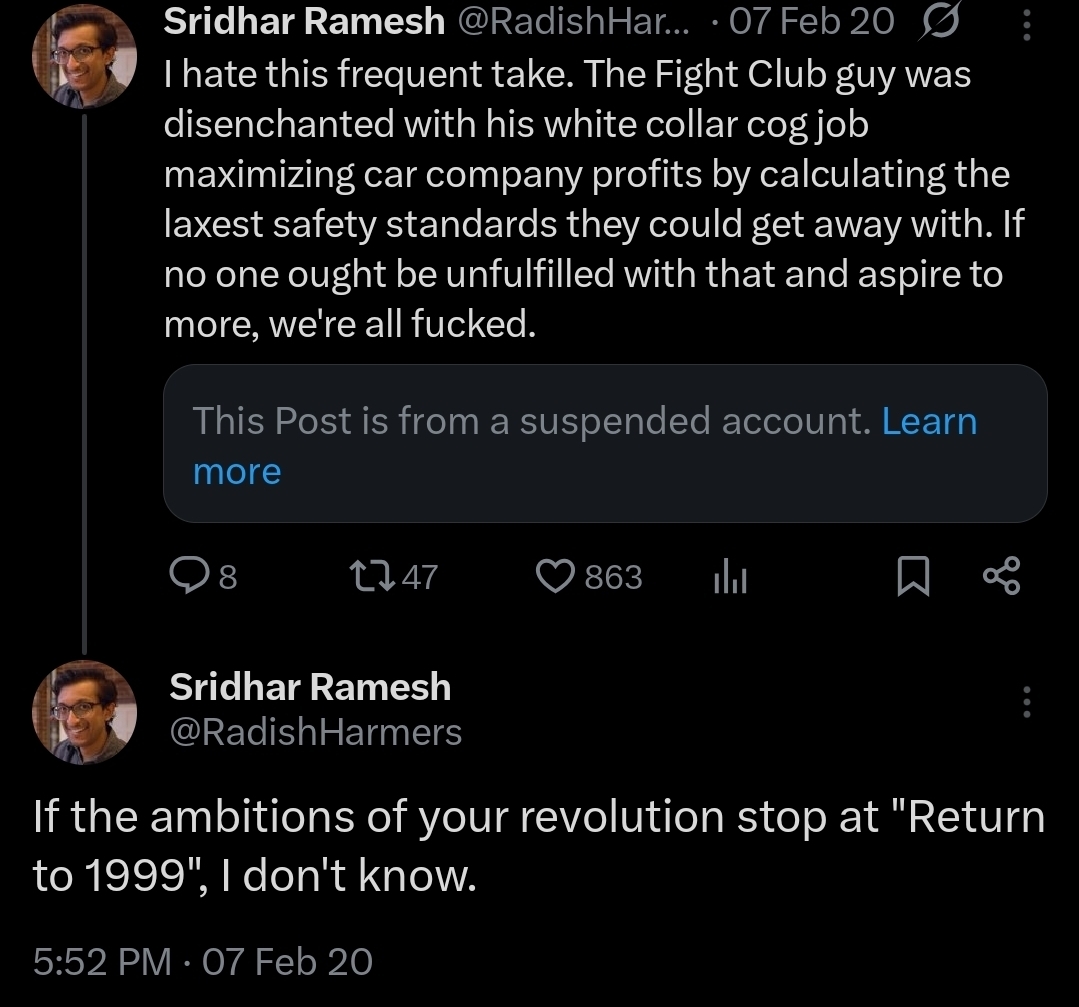Open more options for the reply tweet
The image size is (1079, 1007).
tap(1026, 702)
